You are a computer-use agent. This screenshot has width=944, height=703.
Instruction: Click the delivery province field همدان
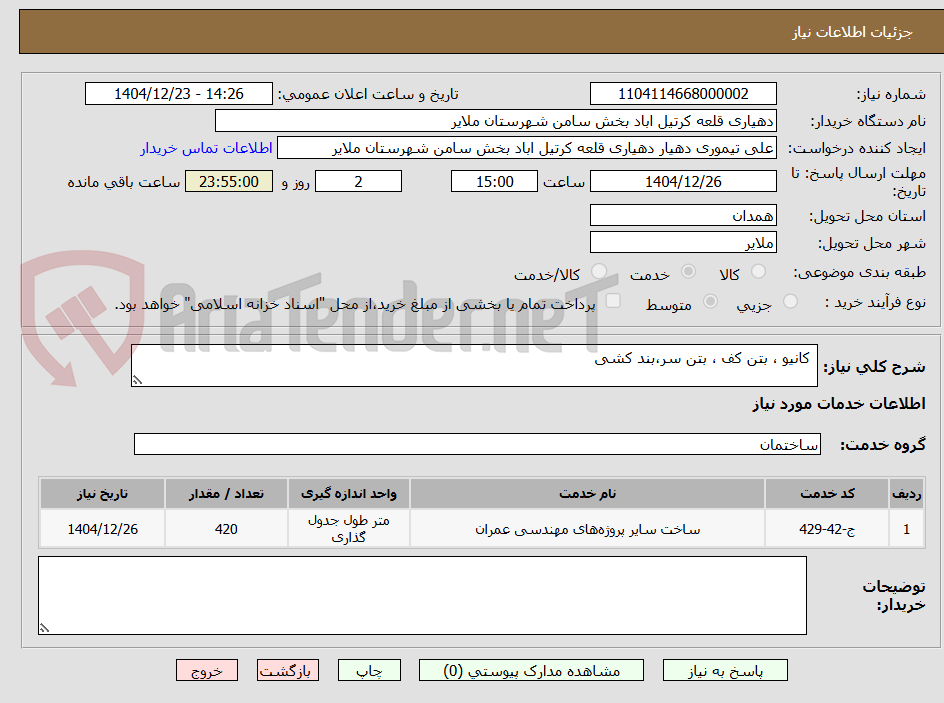(x=683, y=215)
